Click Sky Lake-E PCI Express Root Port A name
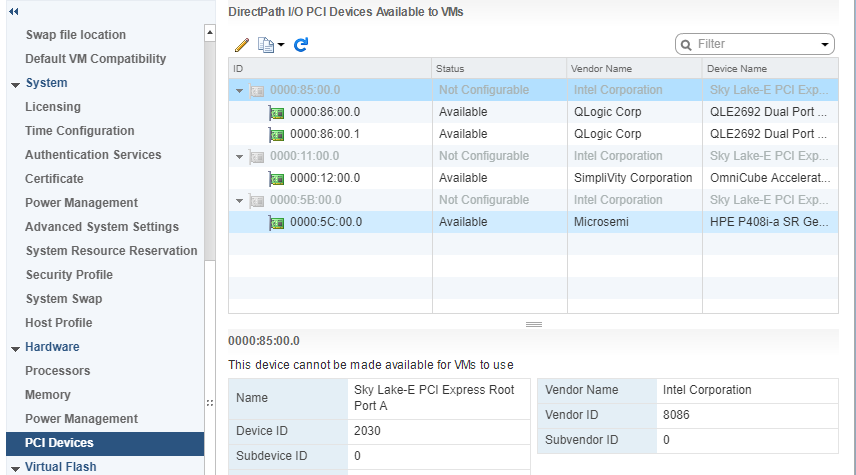 pyautogui.click(x=434, y=397)
